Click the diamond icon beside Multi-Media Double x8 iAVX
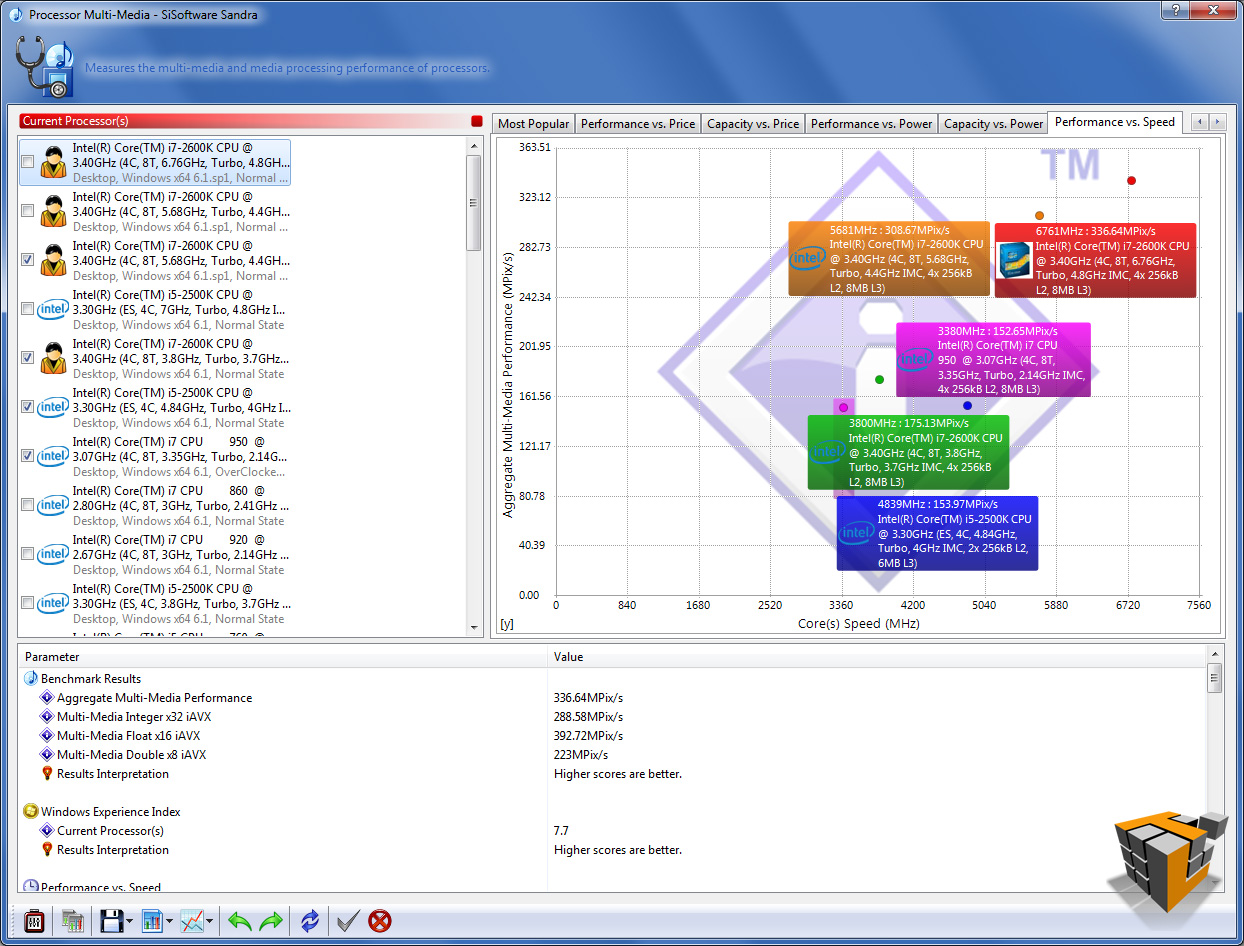 coord(47,755)
